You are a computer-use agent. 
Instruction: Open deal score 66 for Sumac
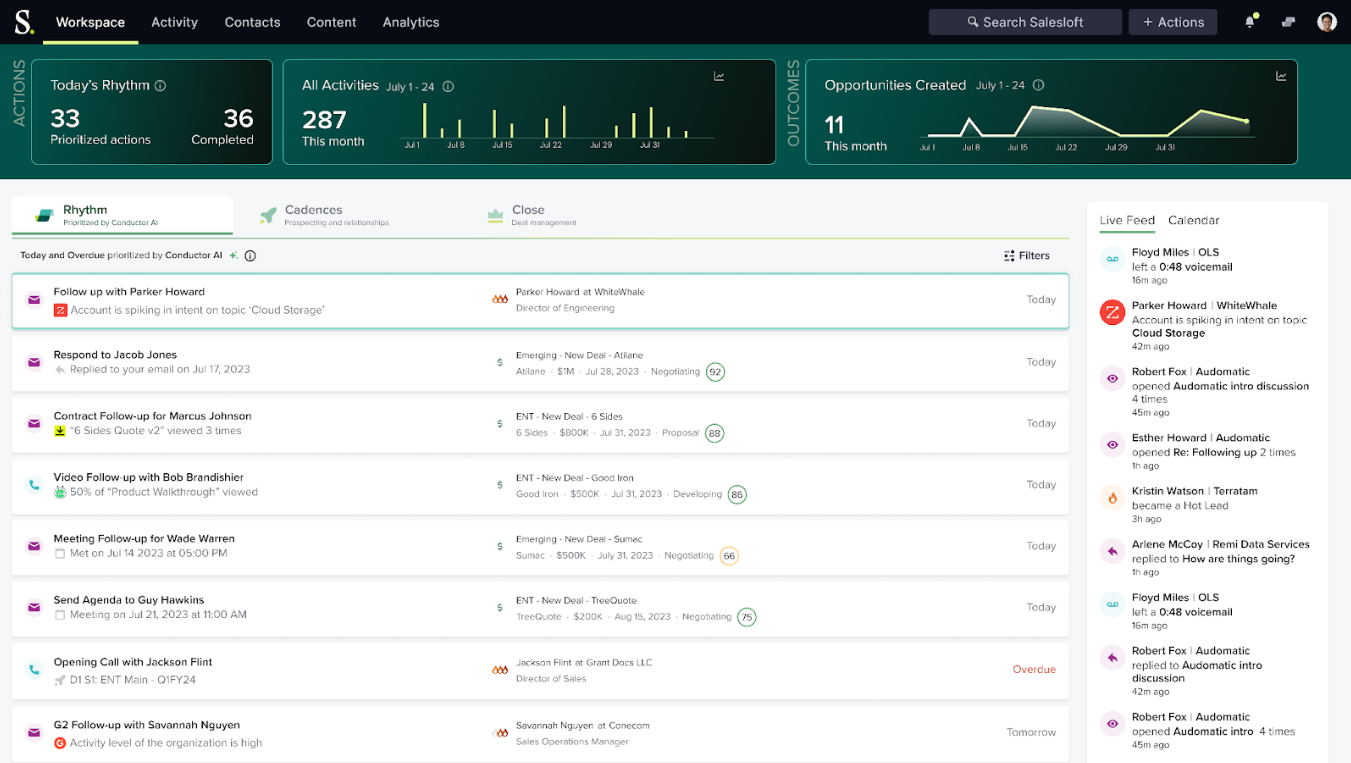point(729,556)
